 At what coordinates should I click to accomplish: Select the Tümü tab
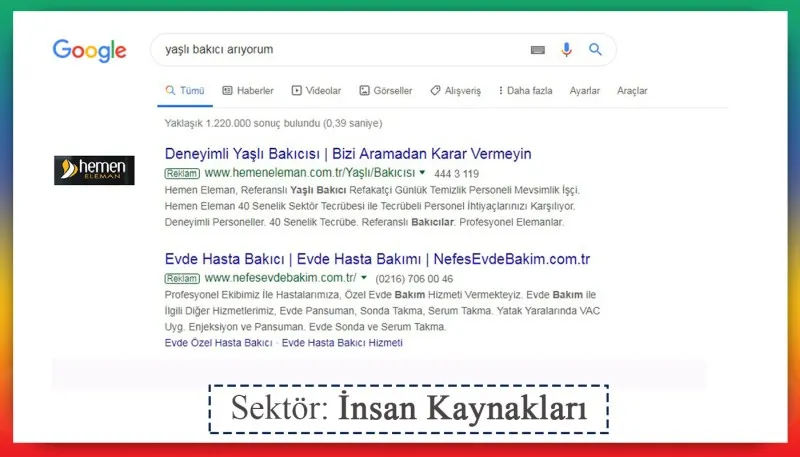(x=185, y=91)
